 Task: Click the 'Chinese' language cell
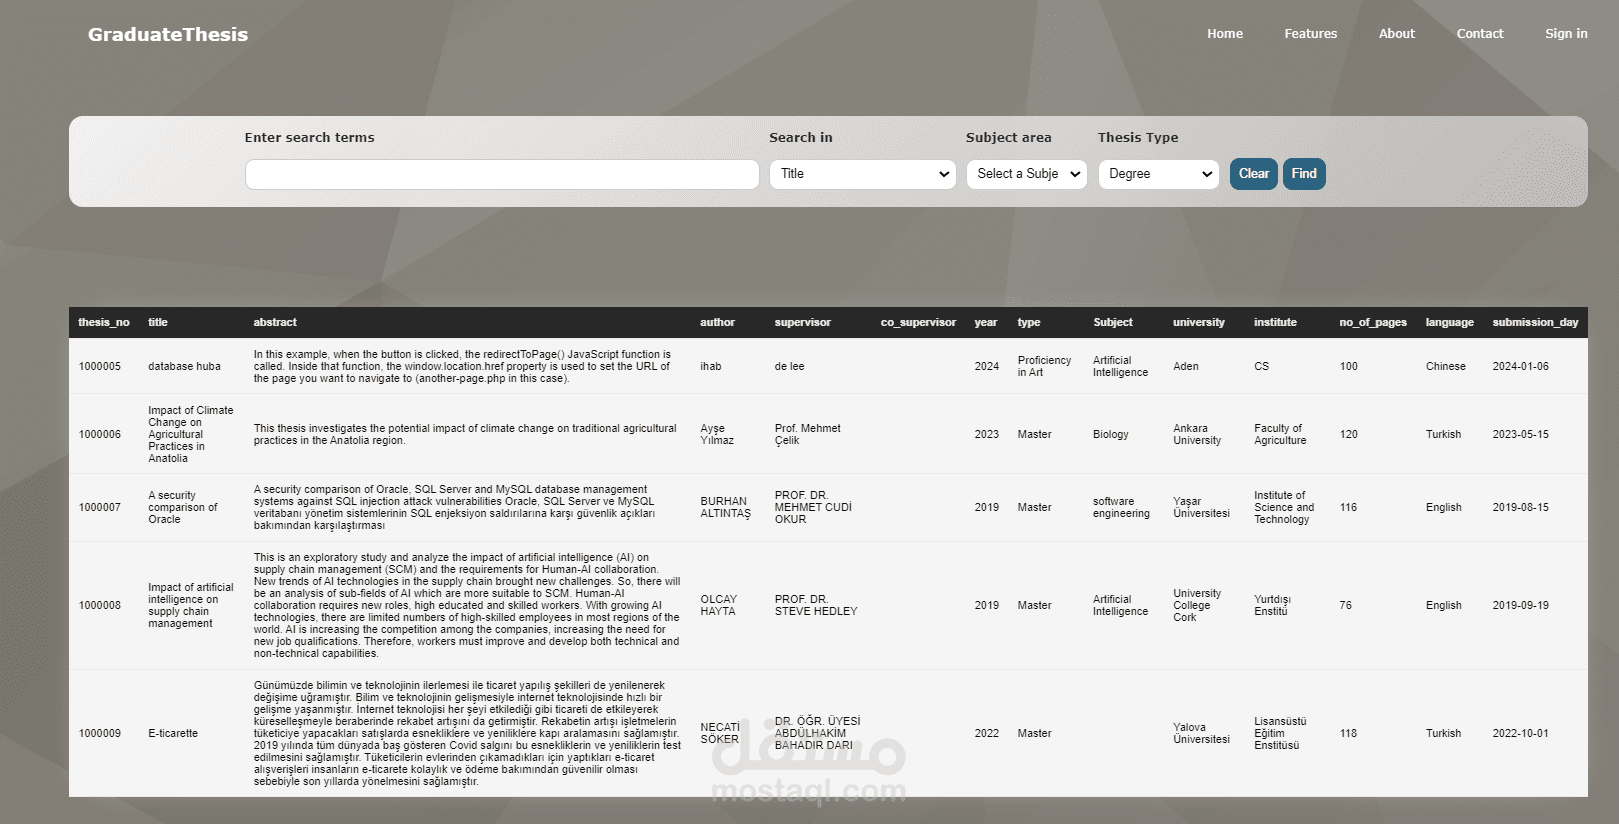1445,366
